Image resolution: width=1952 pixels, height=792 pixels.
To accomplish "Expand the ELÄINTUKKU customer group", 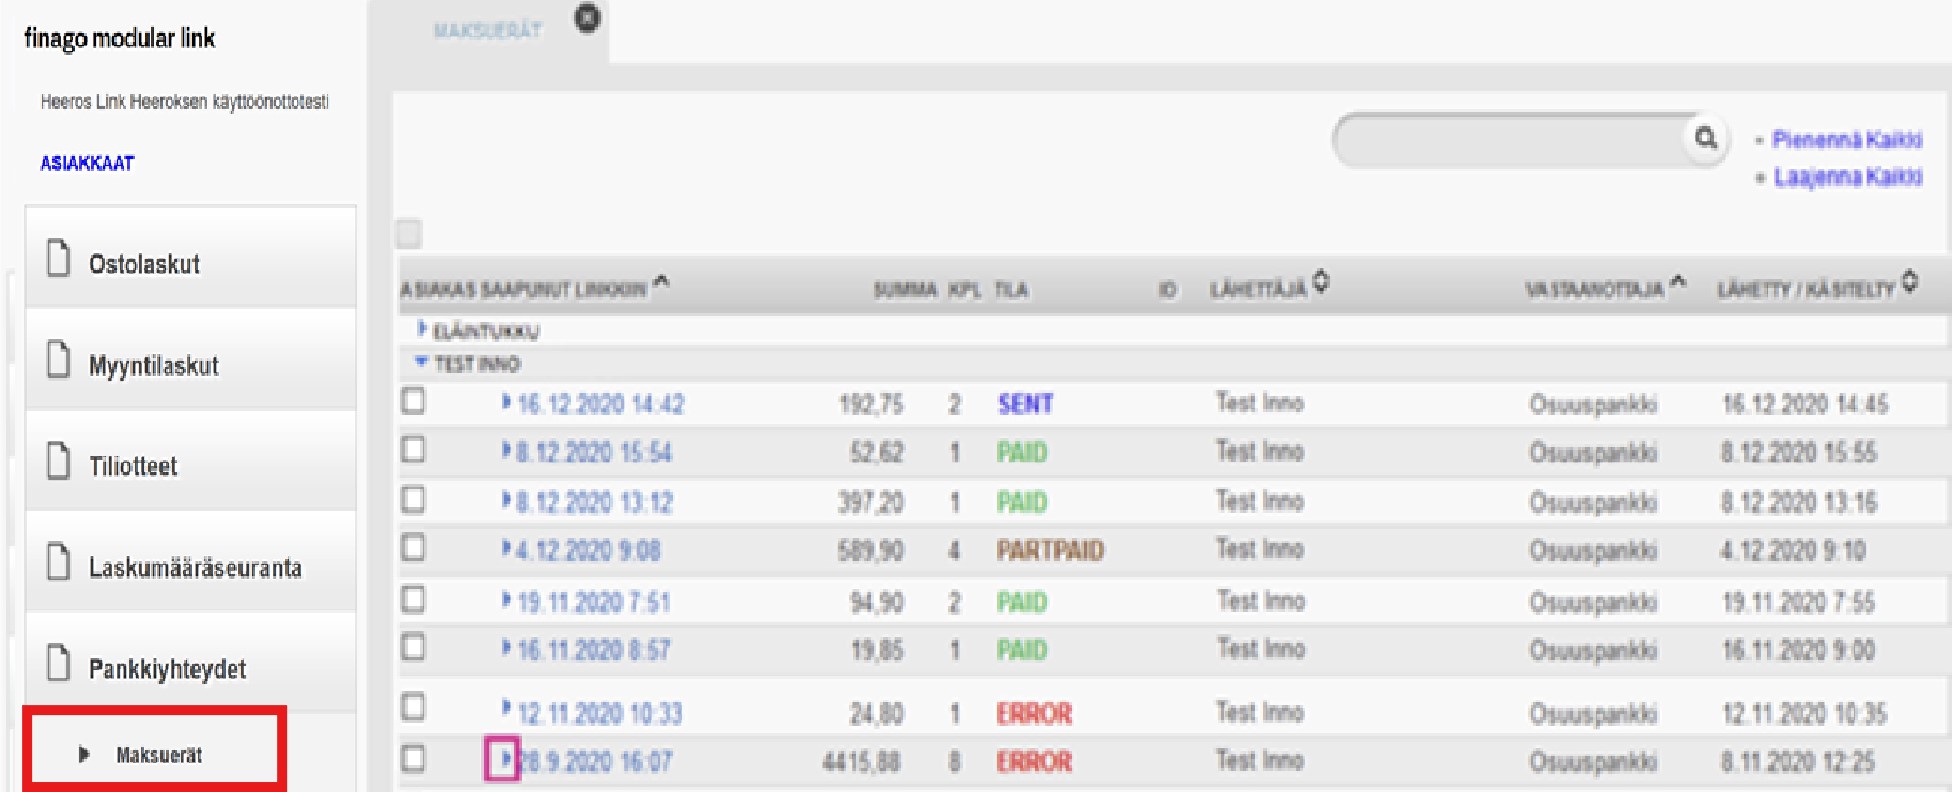I will (422, 329).
